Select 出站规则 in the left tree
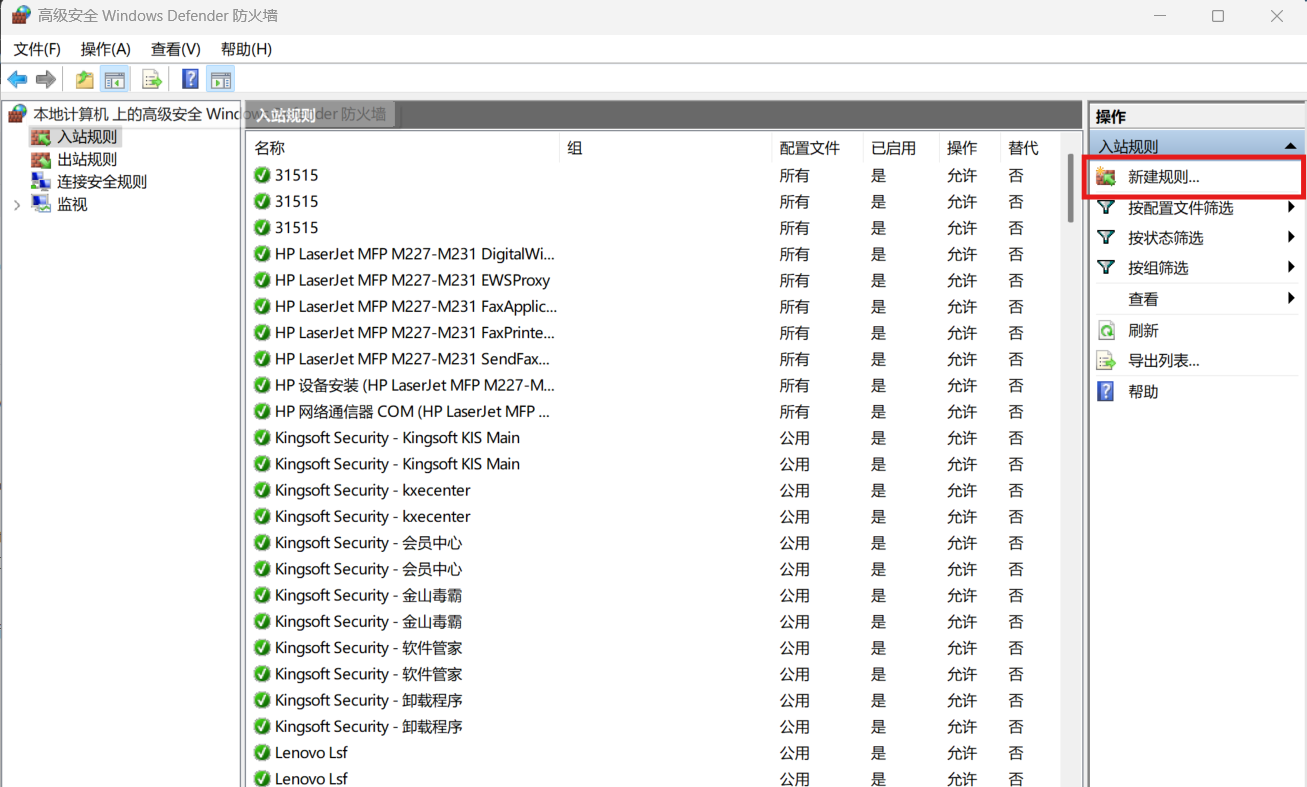Image resolution: width=1307 pixels, height=787 pixels. click(x=85, y=158)
